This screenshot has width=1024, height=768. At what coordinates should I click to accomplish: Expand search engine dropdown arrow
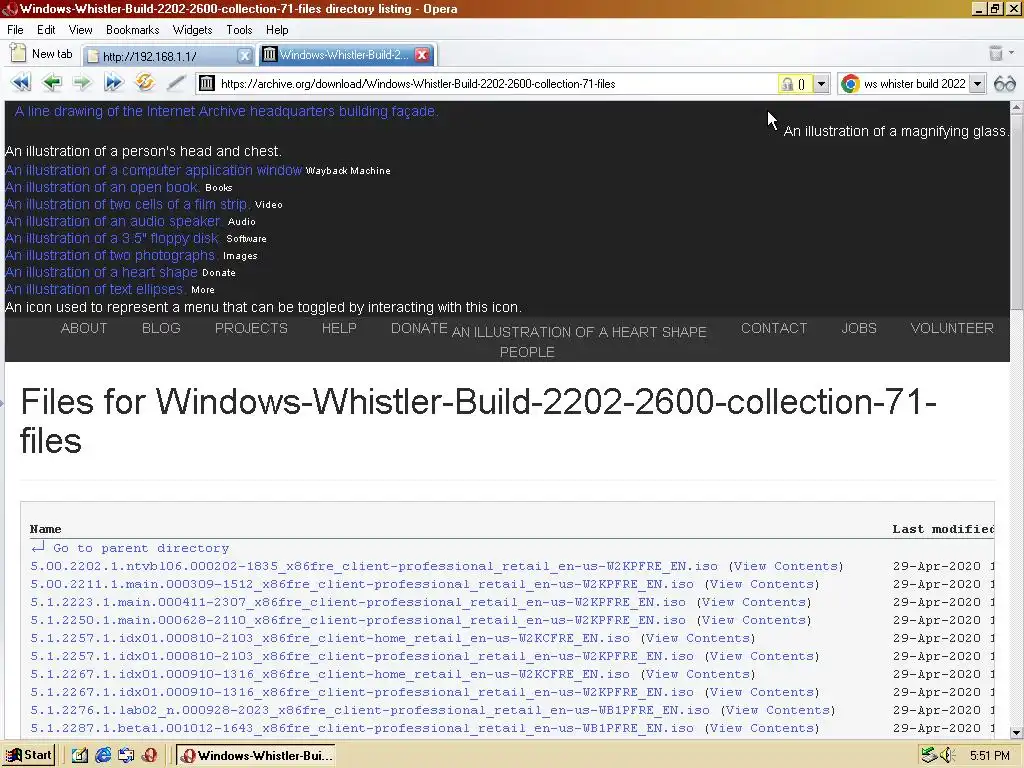pyautogui.click(x=977, y=84)
